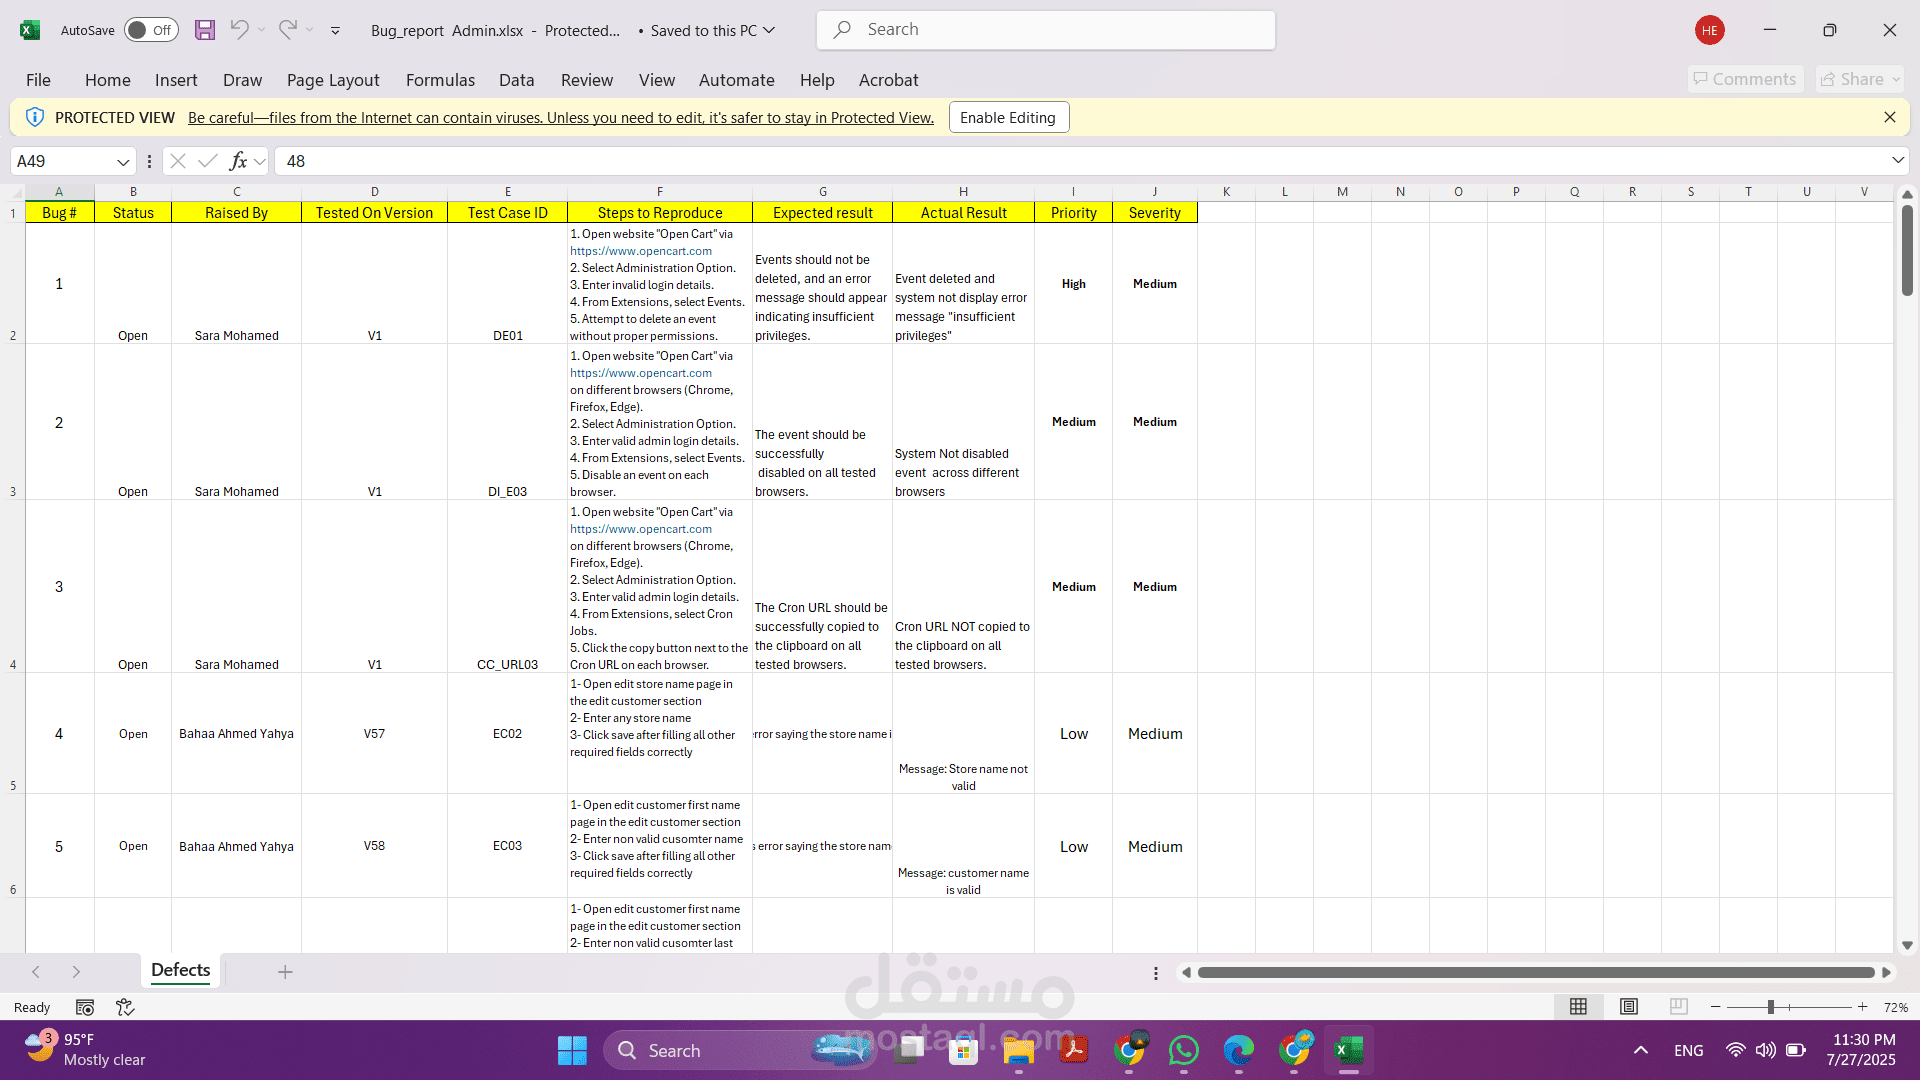The height and width of the screenshot is (1080, 1920).
Task: Open the Formulas ribbon tab
Action: 440,80
